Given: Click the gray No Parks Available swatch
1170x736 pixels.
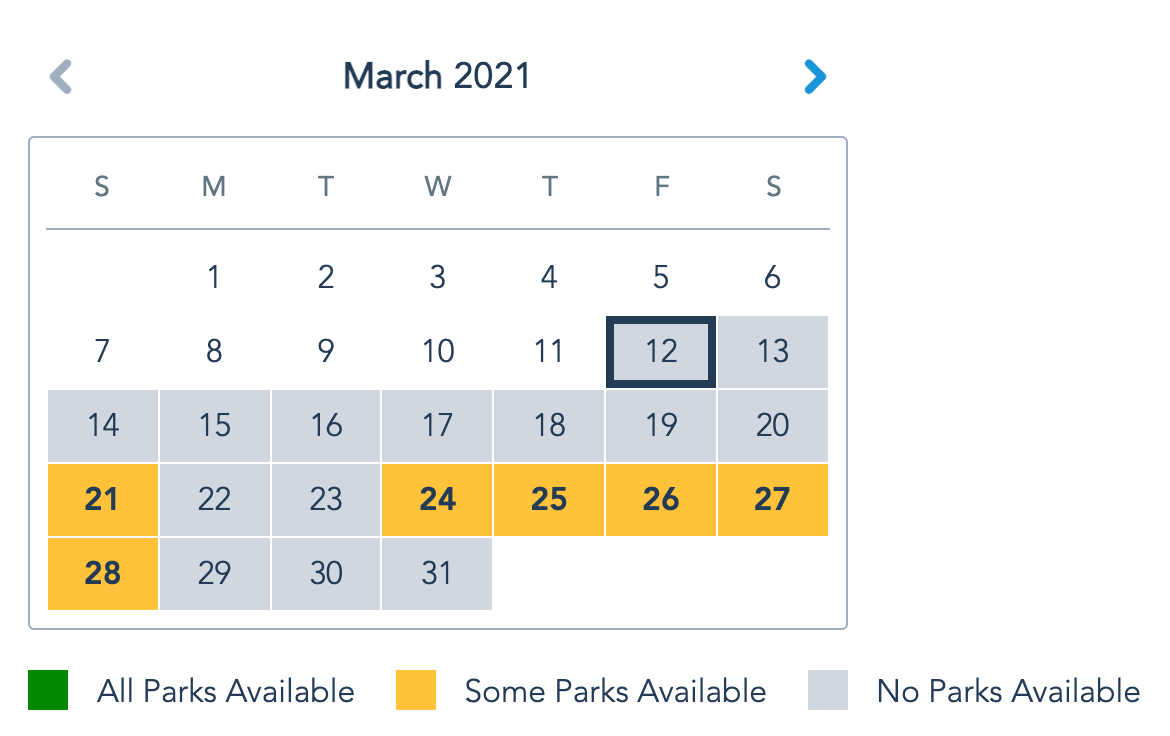Looking at the screenshot, I should pos(828,690).
